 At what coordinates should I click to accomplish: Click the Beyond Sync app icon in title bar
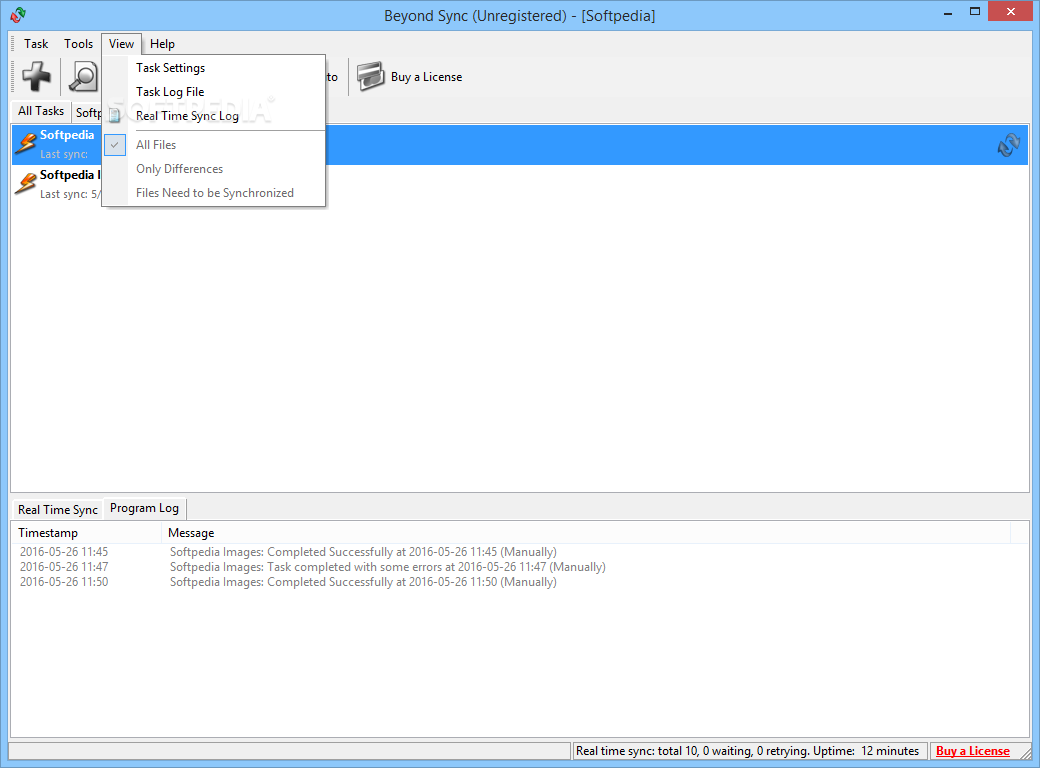19,15
